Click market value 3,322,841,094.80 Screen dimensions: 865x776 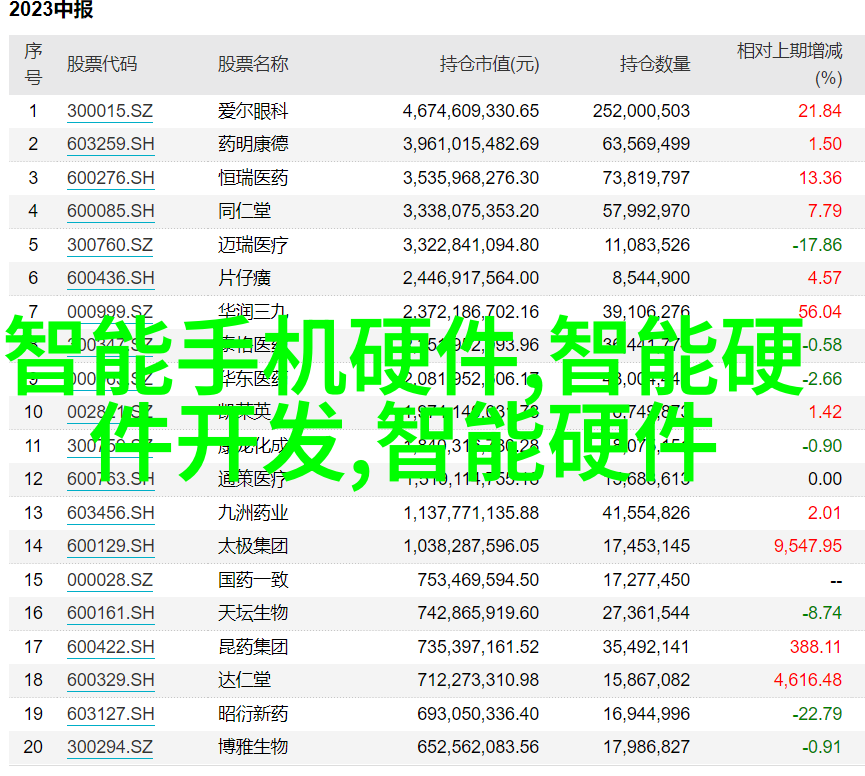471,245
